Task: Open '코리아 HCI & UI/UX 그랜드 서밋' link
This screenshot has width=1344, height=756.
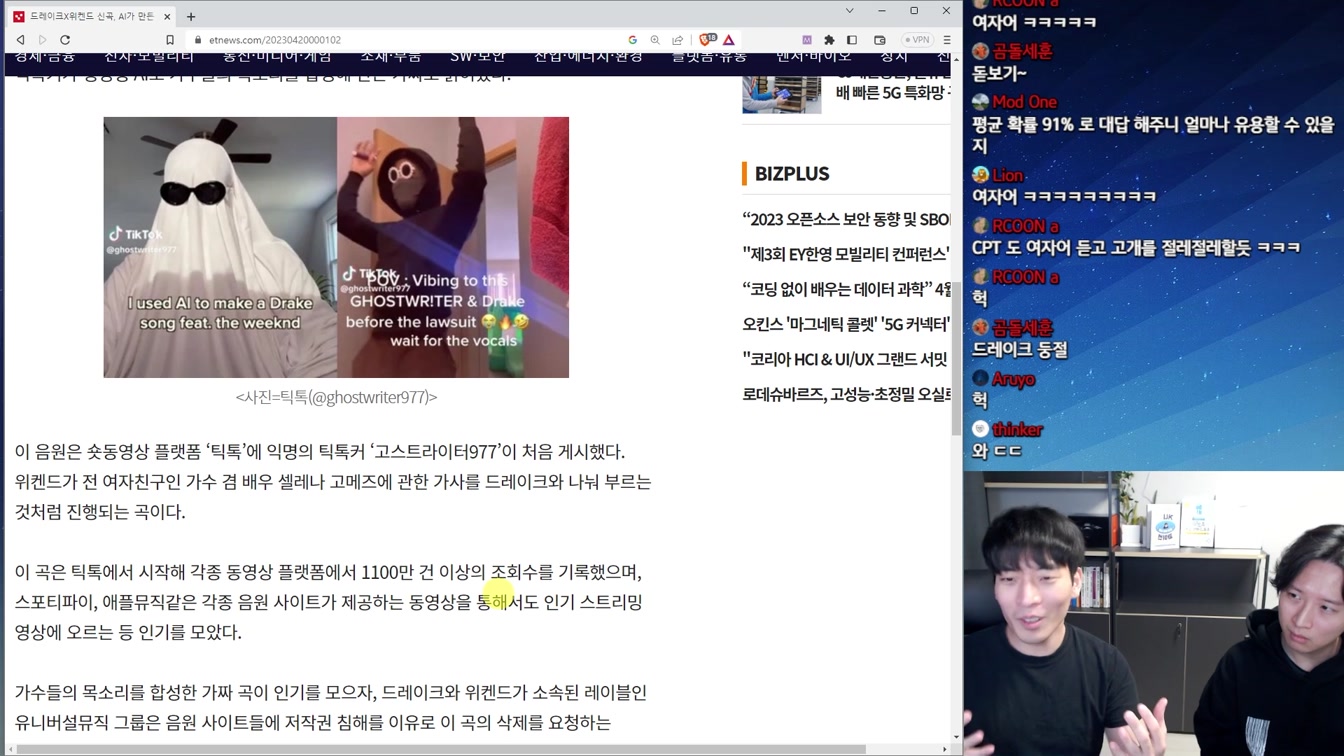Action: 846,359
